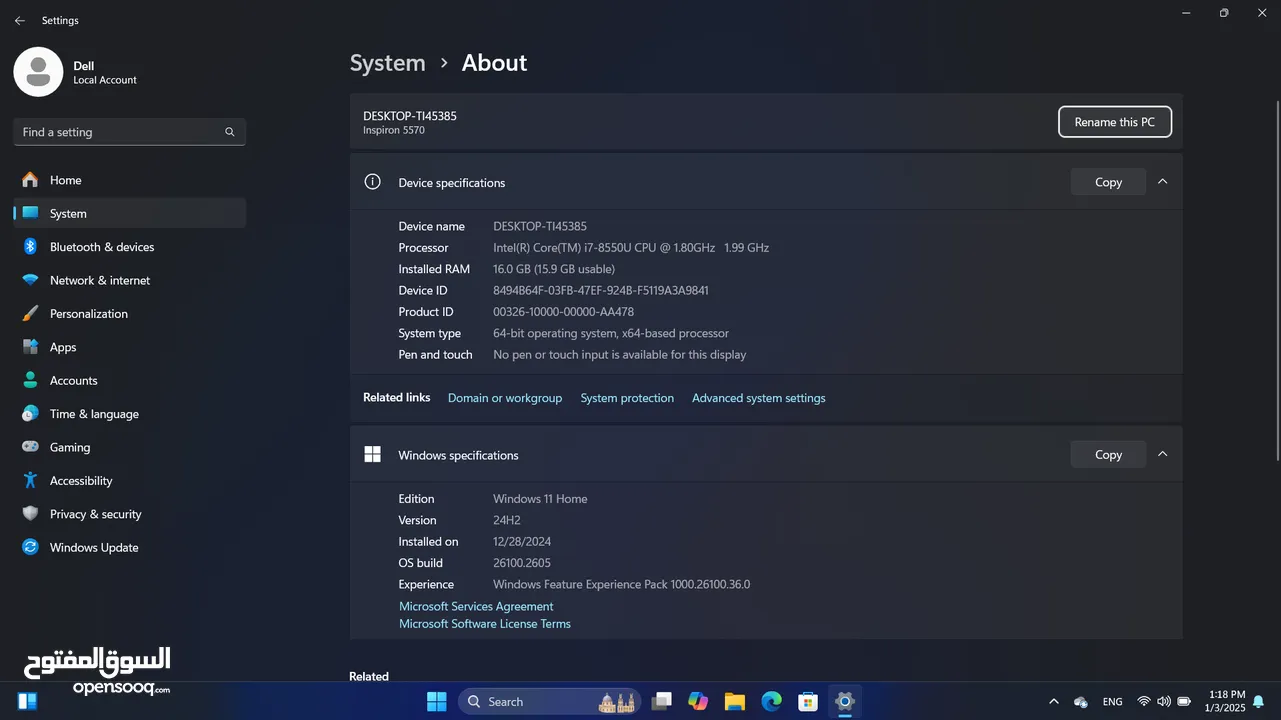Screen dimensions: 1281x720
Task: Click Rename this PC button
Action: coord(1114,122)
